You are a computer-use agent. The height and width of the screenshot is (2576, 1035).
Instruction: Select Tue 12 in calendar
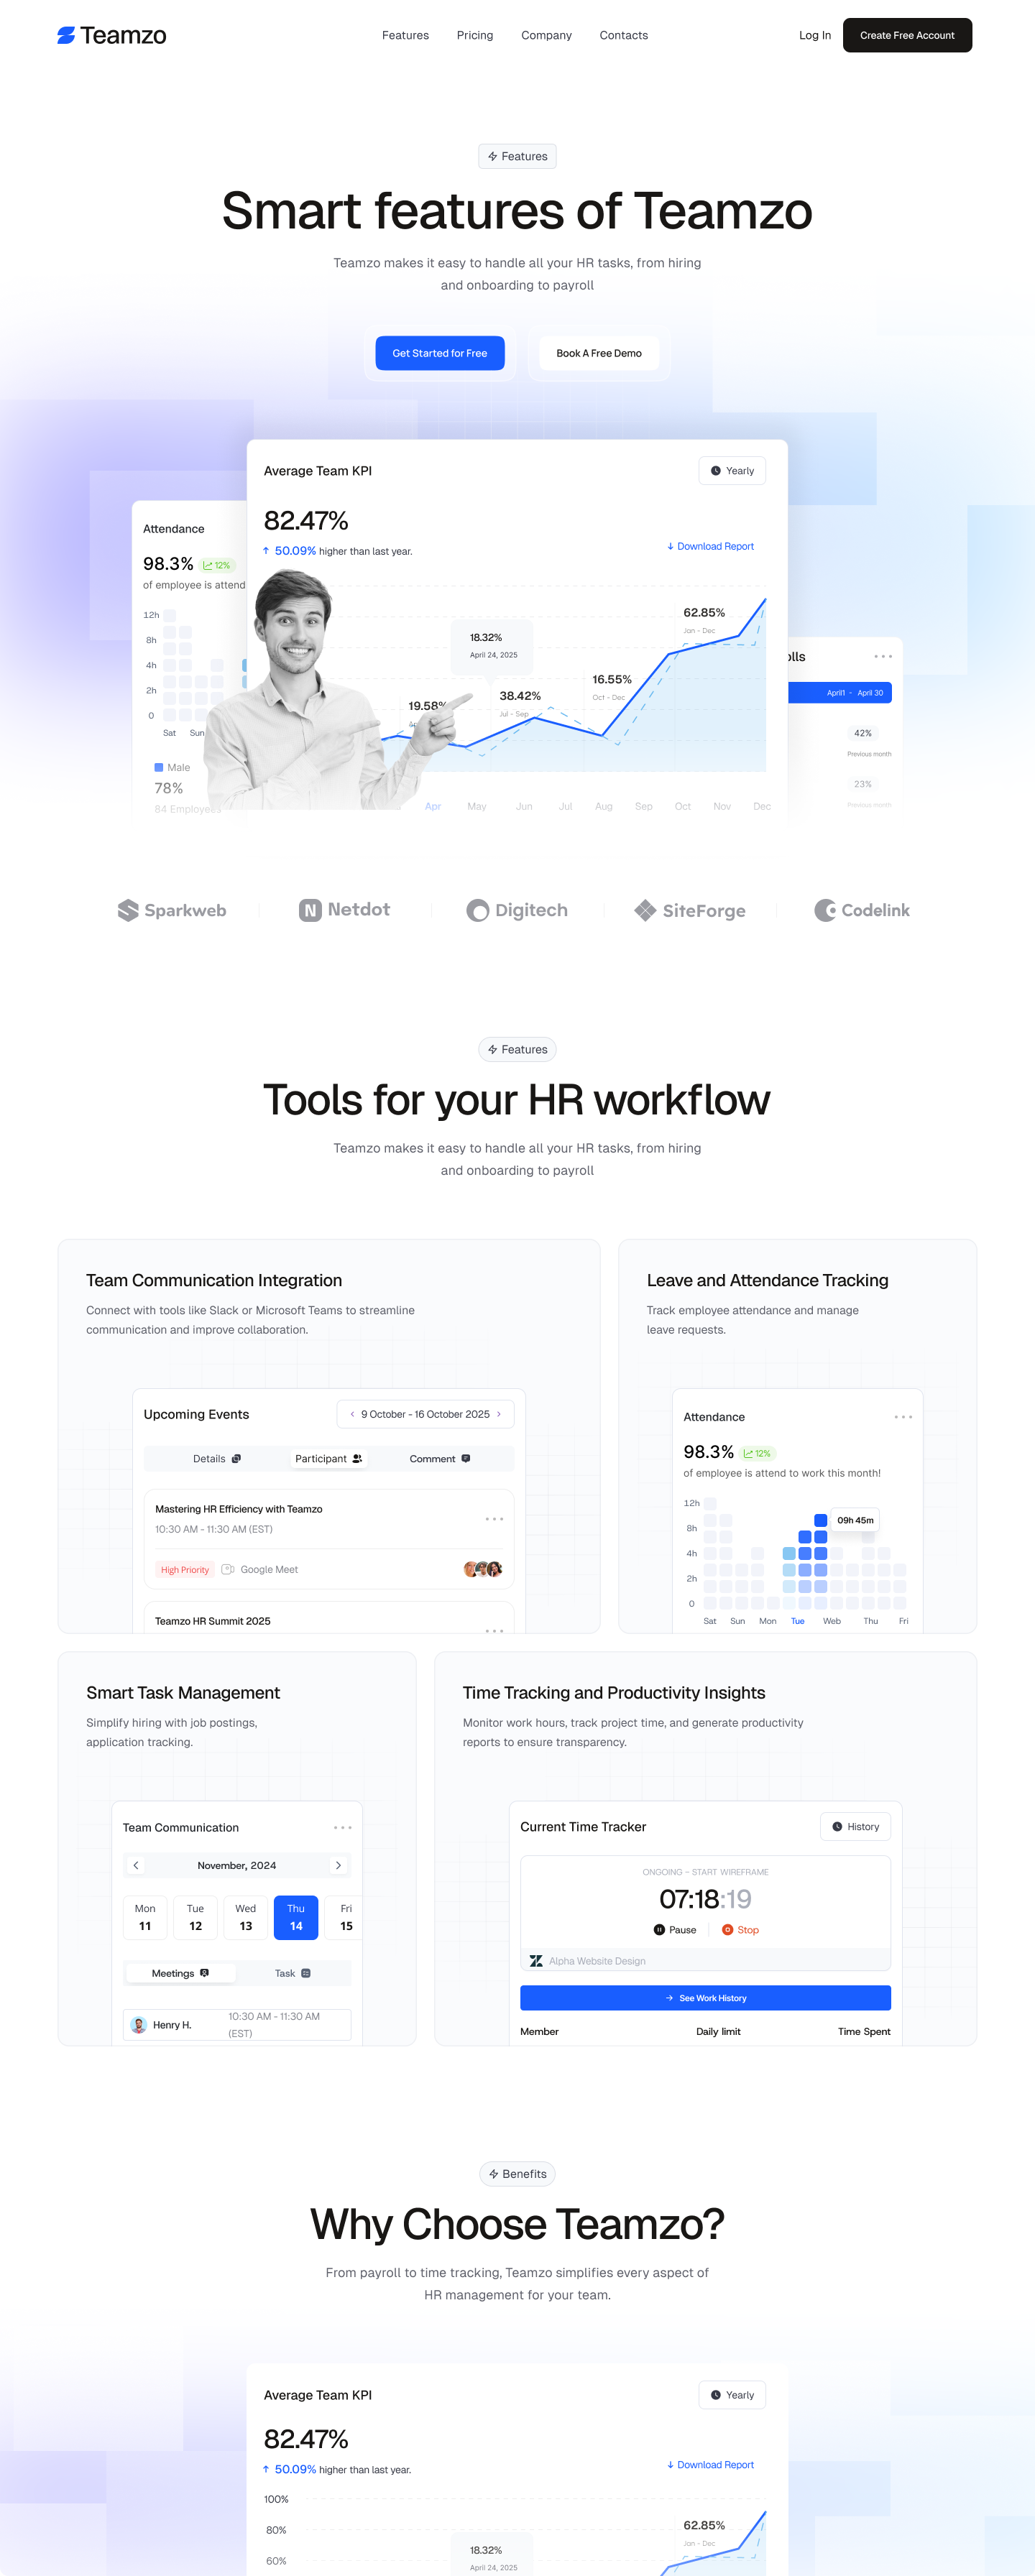[x=195, y=1918]
